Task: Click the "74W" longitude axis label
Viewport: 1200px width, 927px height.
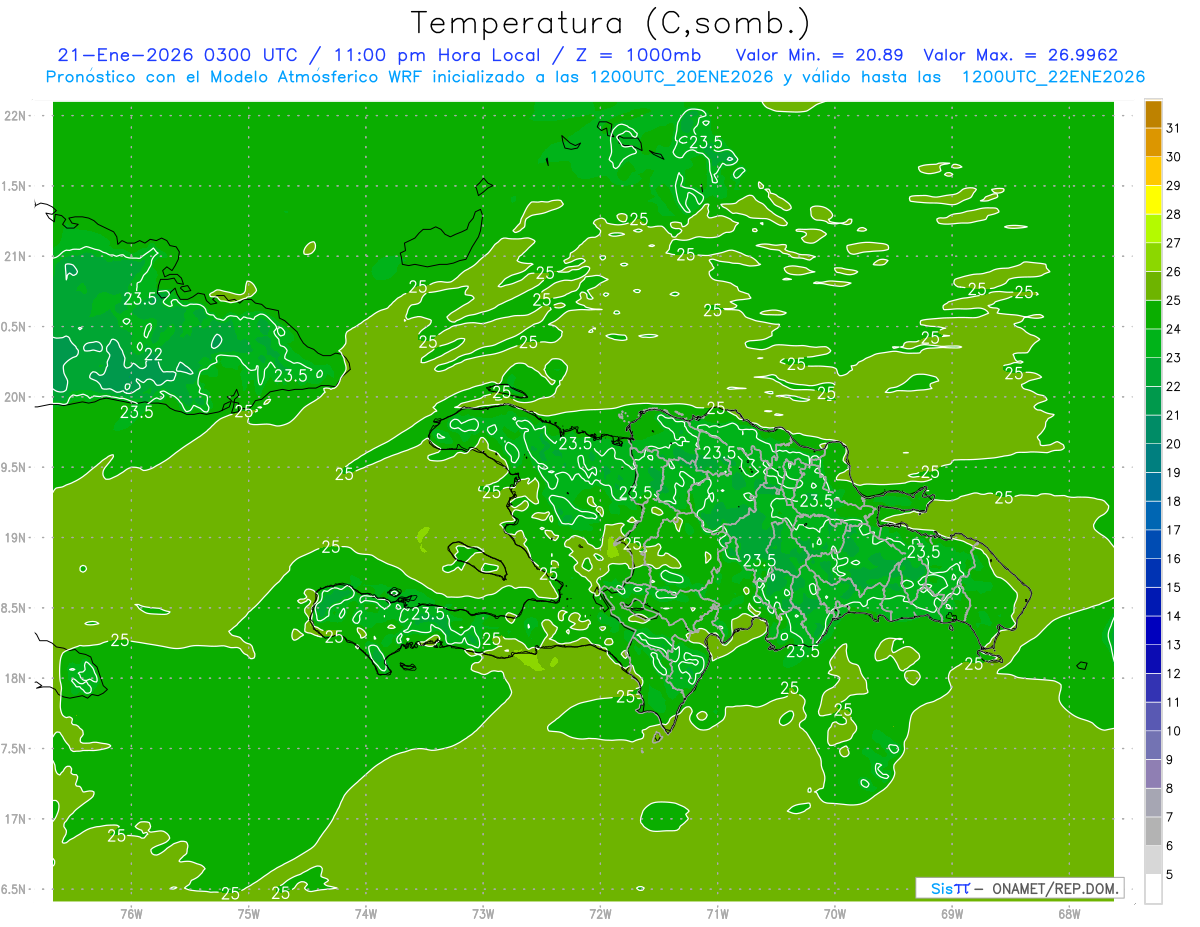Action: 366,913
